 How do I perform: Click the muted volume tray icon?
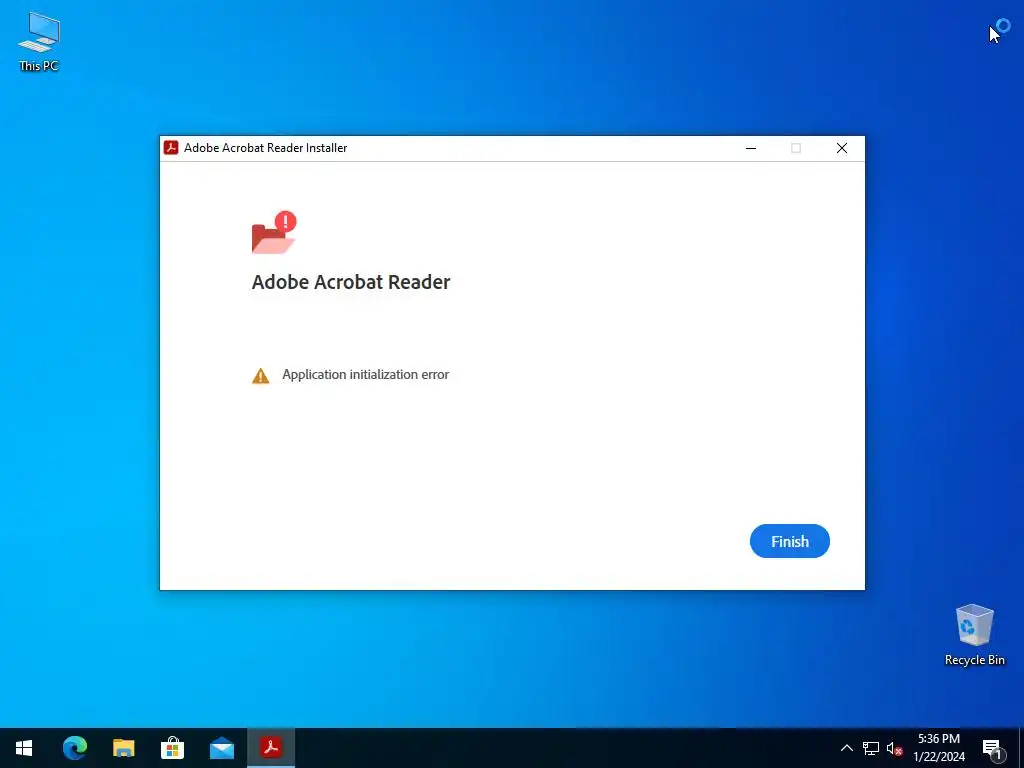click(894, 748)
